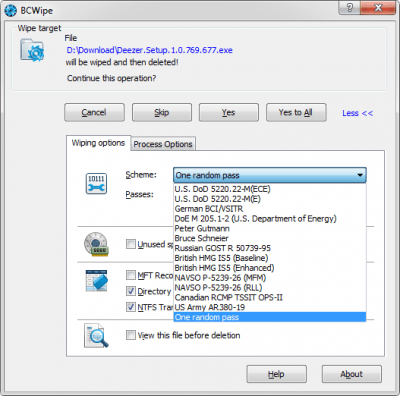Viewport: 400px width, 396px height.
Task: Select U.S. DoD 5220.22-M(ECE) scheme
Action: [x=270, y=189]
